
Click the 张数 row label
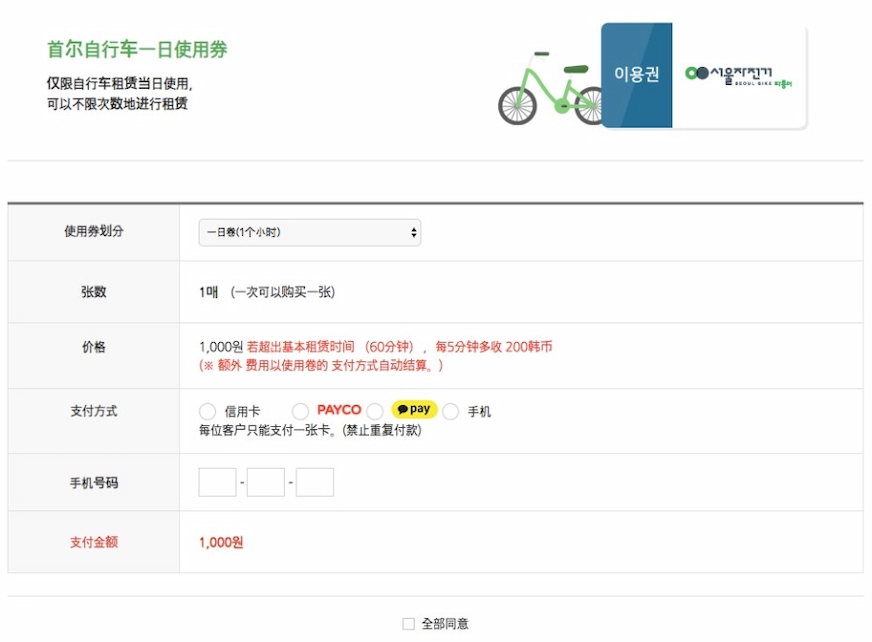click(94, 292)
